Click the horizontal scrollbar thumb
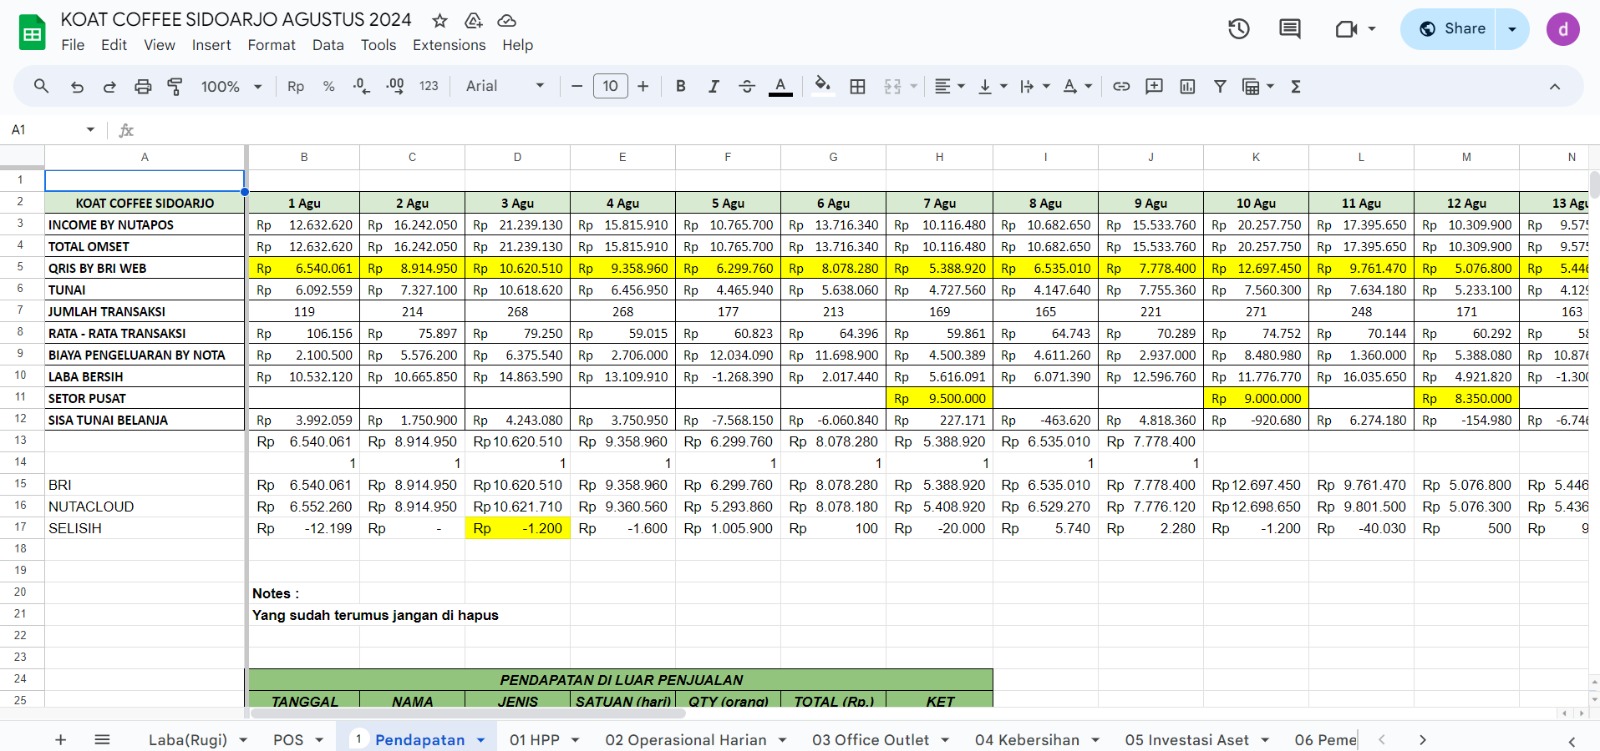The width and height of the screenshot is (1600, 751). click(467, 713)
